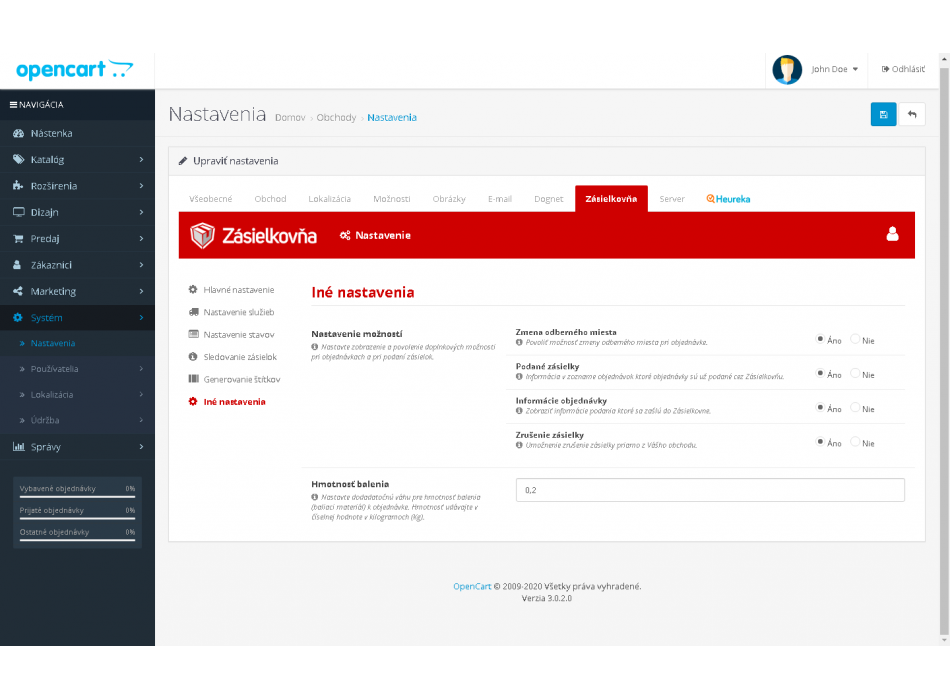Viewport: 950px width, 700px height.
Task: Click the Rozšírenia puzzle icon
Action: coord(18,185)
